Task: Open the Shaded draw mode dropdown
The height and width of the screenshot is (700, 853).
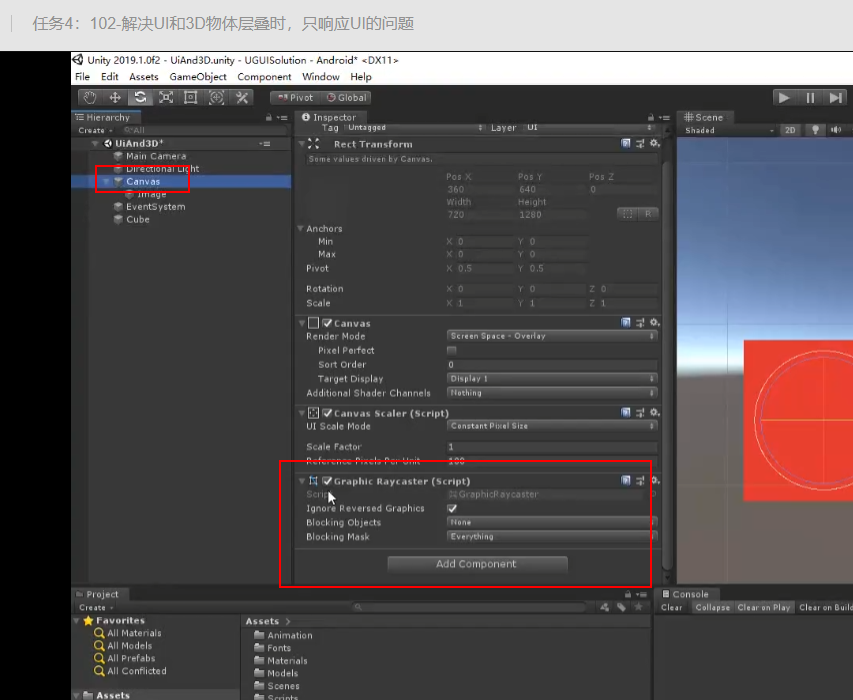Action: pyautogui.click(x=729, y=131)
